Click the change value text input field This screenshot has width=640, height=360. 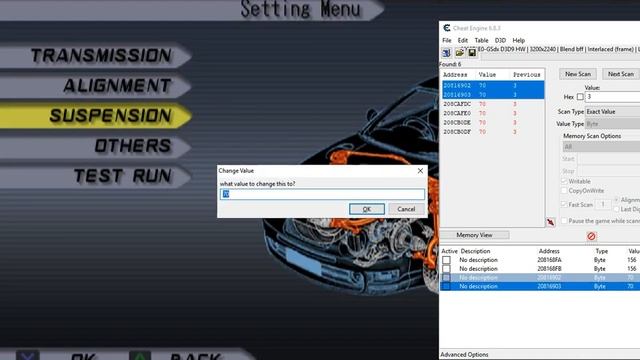[x=322, y=194]
